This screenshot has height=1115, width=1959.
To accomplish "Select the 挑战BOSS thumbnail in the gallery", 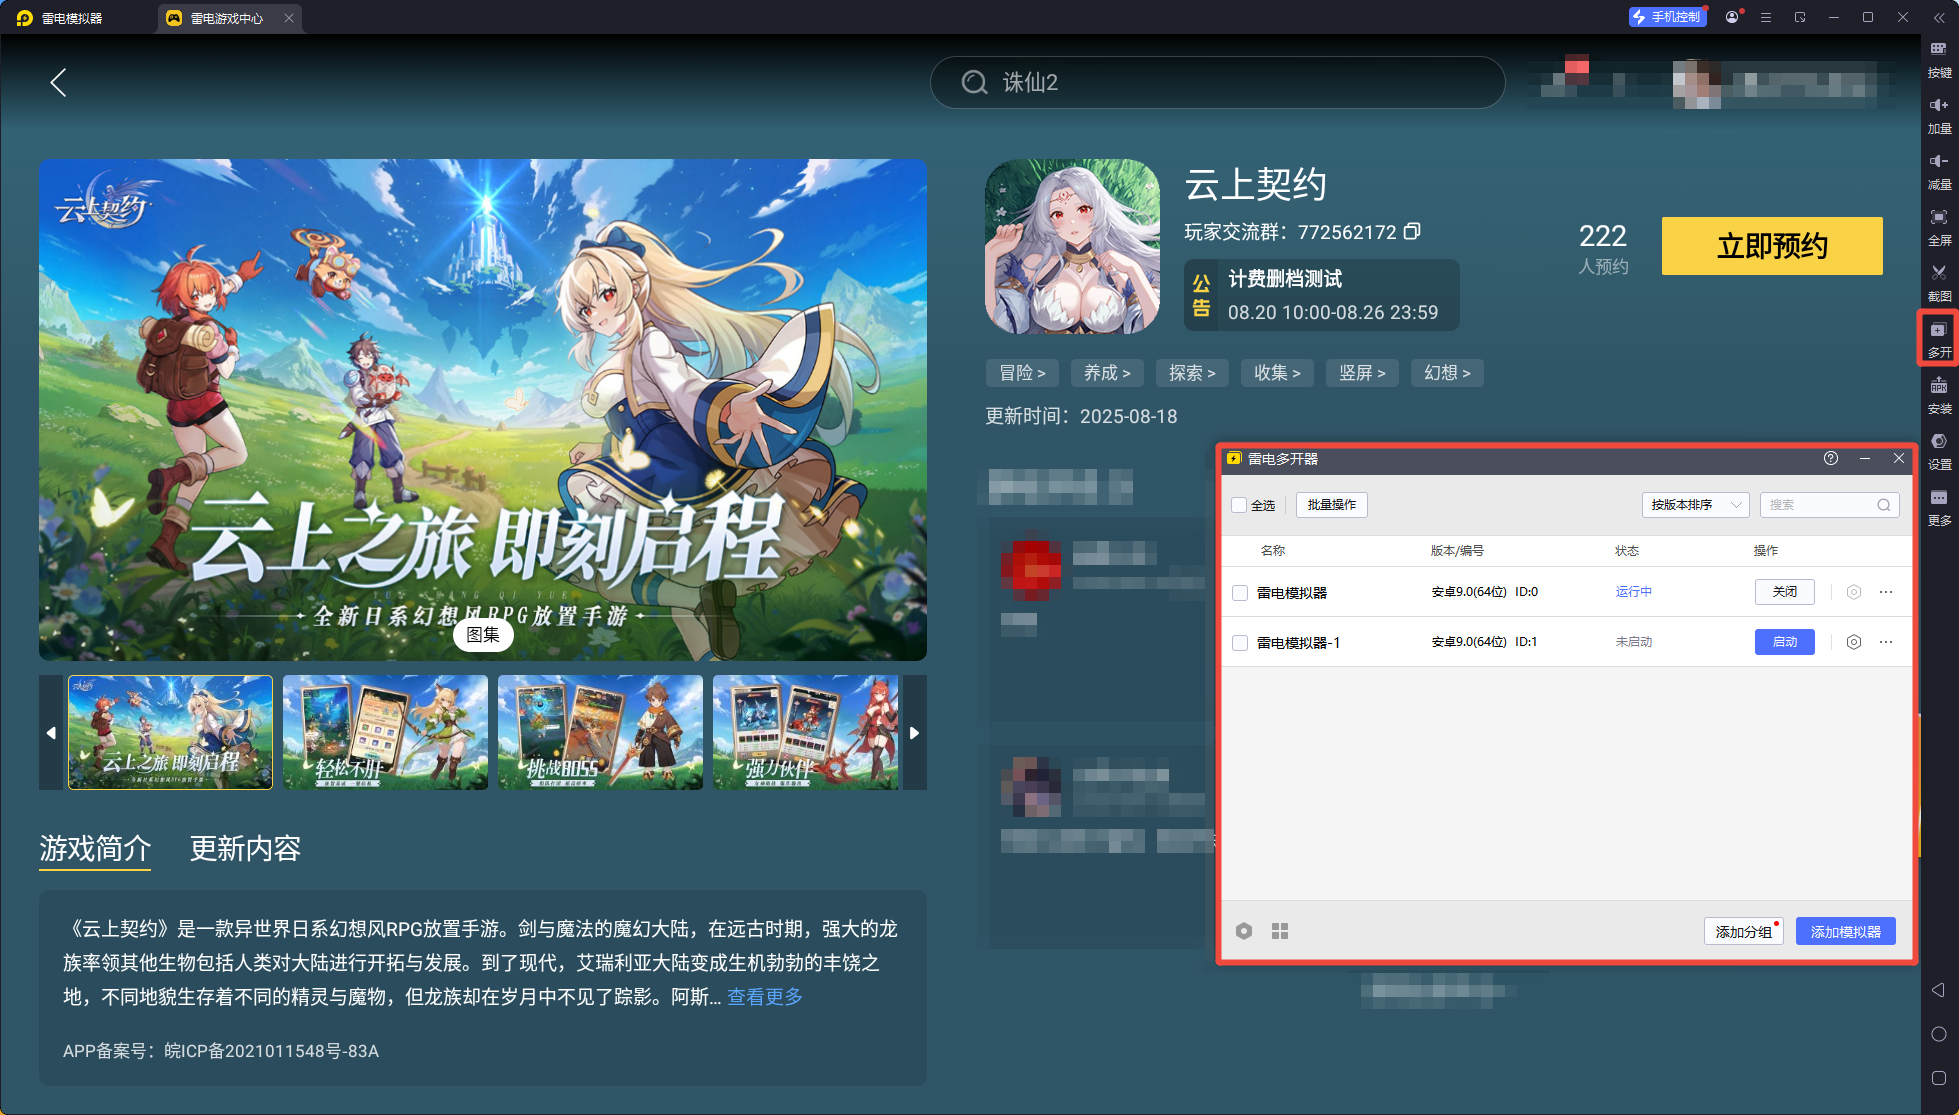I will (599, 732).
